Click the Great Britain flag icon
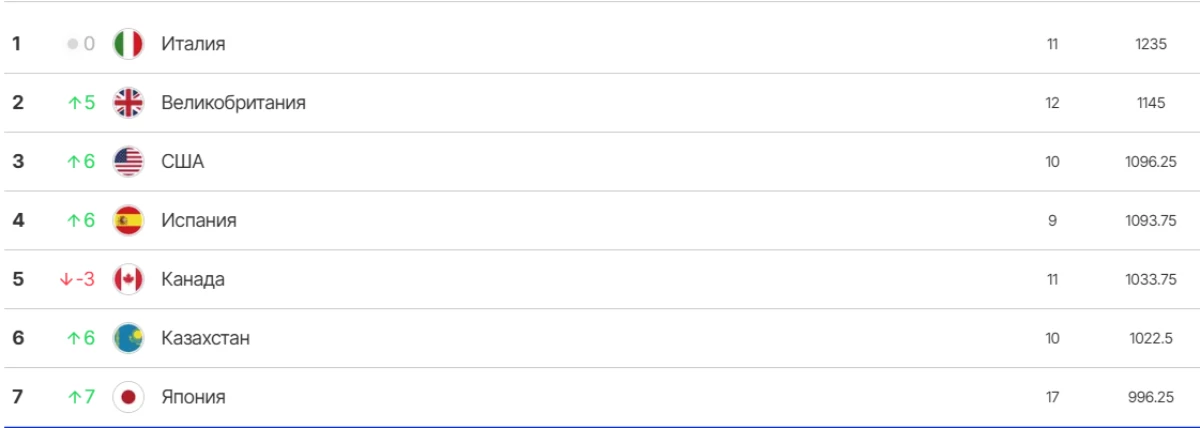The width and height of the screenshot is (1200, 428). (128, 103)
